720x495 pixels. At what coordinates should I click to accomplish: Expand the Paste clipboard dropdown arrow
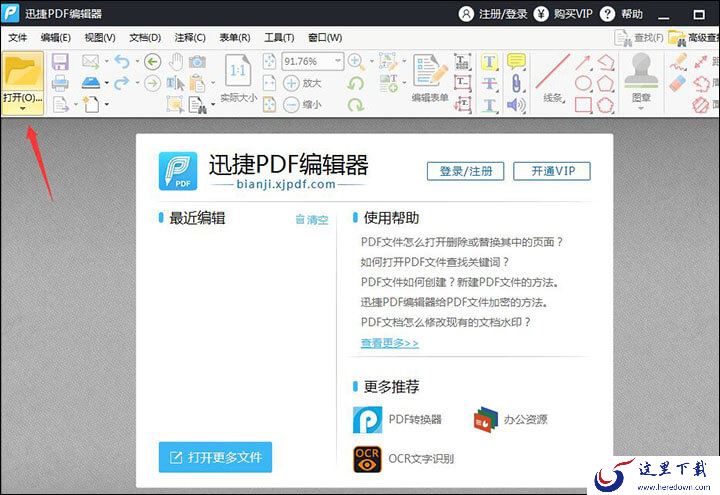pos(213,83)
